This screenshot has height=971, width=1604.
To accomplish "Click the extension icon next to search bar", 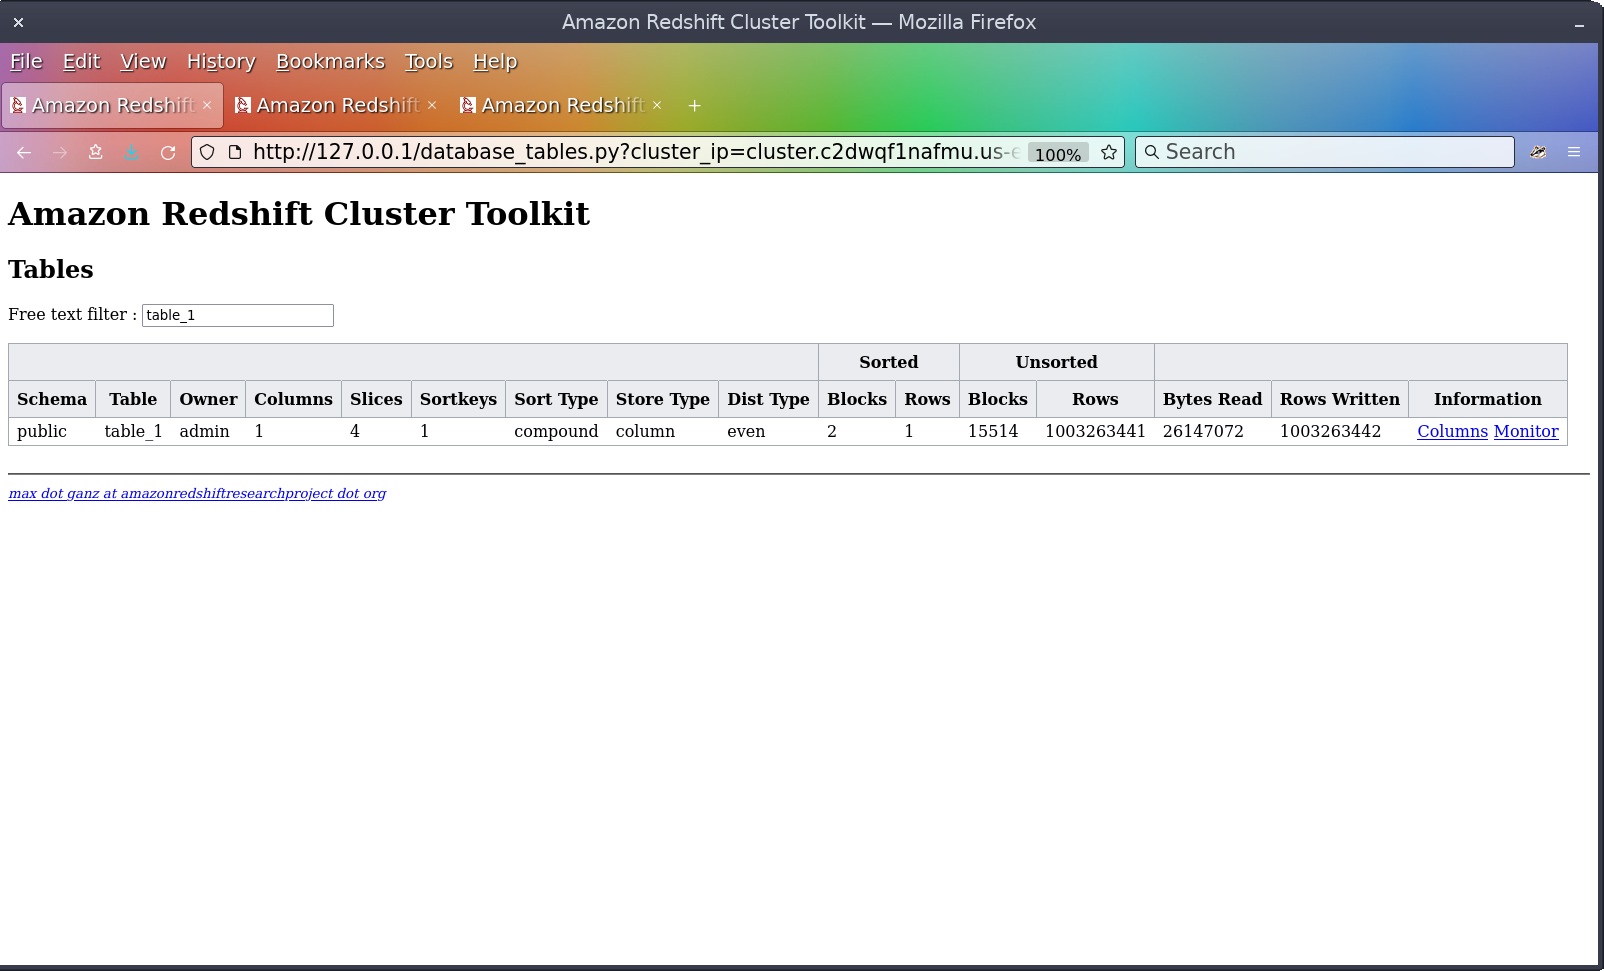I will [x=1538, y=152].
